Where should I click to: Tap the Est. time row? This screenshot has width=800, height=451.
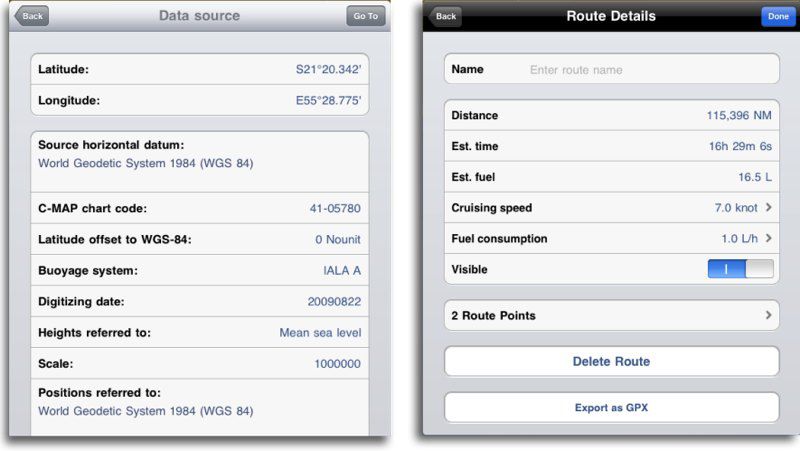point(612,146)
